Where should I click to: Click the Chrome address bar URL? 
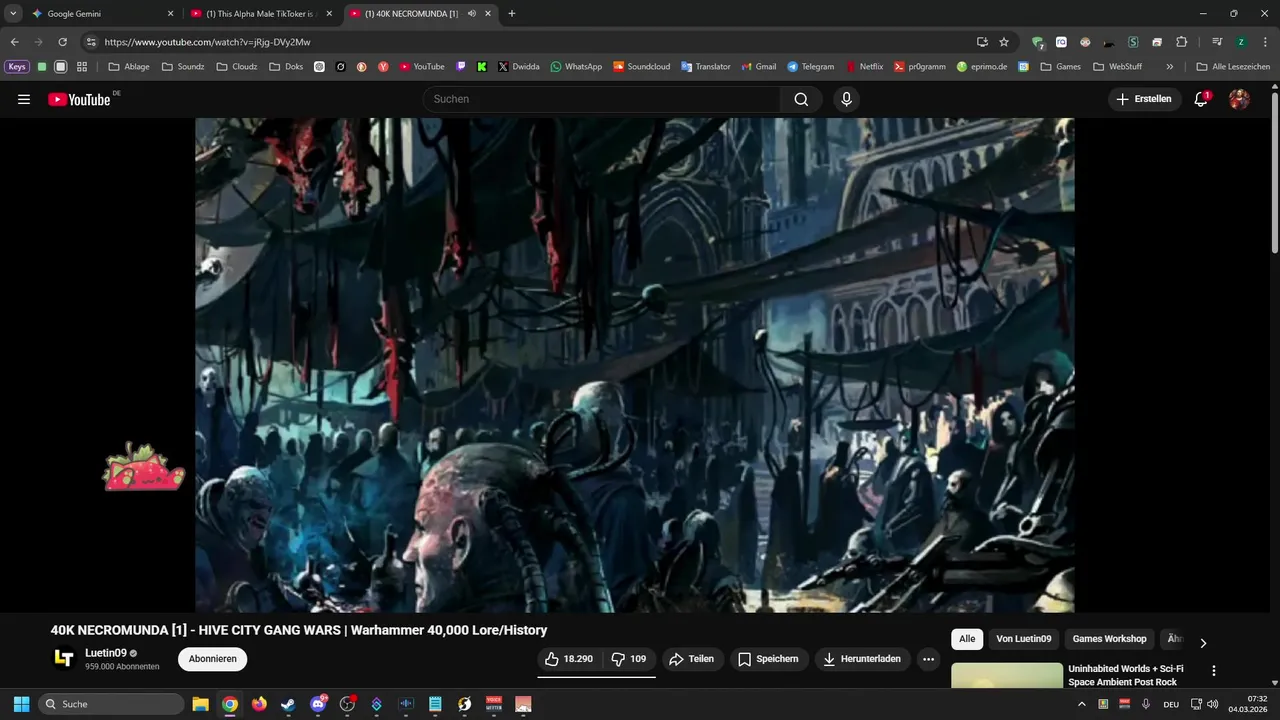click(x=207, y=42)
